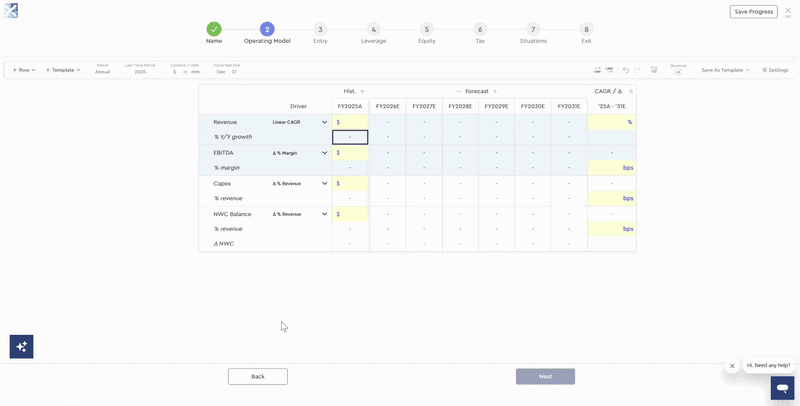Select the units value mm
Image resolution: width=800 pixels, height=406 pixels.
pos(195,72)
